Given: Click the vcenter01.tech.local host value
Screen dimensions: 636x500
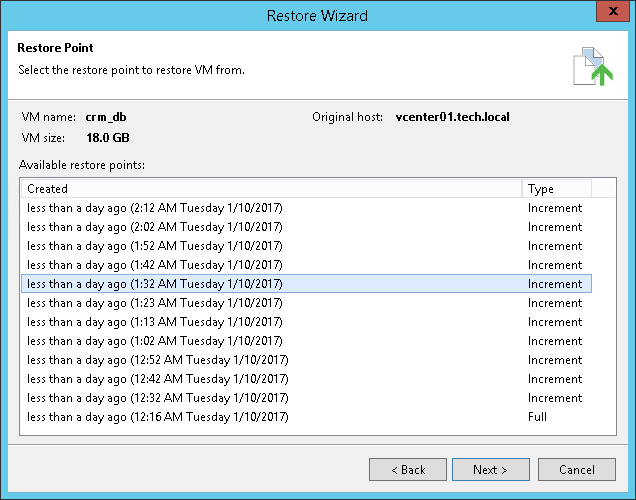Looking at the screenshot, I should click(453, 117).
